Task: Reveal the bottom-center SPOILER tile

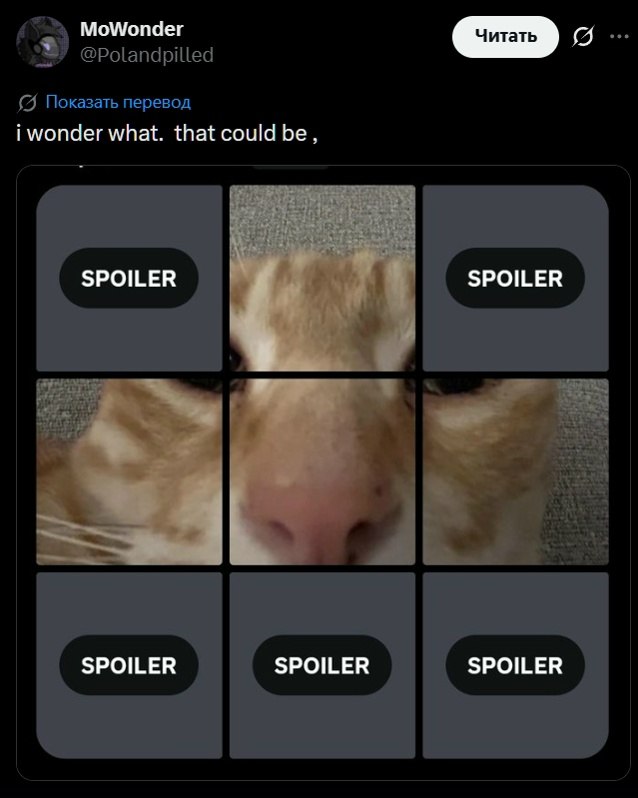Action: coord(322,665)
